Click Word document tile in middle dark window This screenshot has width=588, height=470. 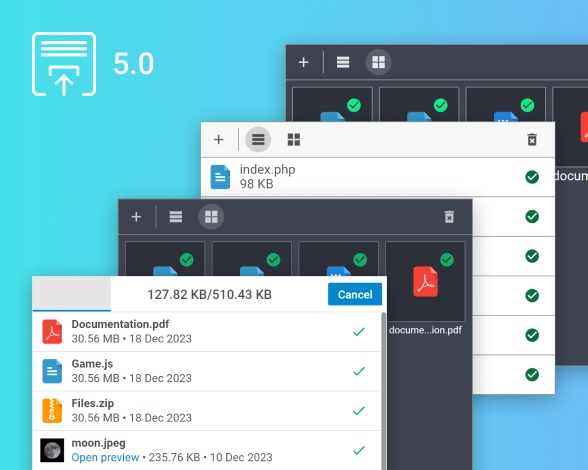coord(338,259)
